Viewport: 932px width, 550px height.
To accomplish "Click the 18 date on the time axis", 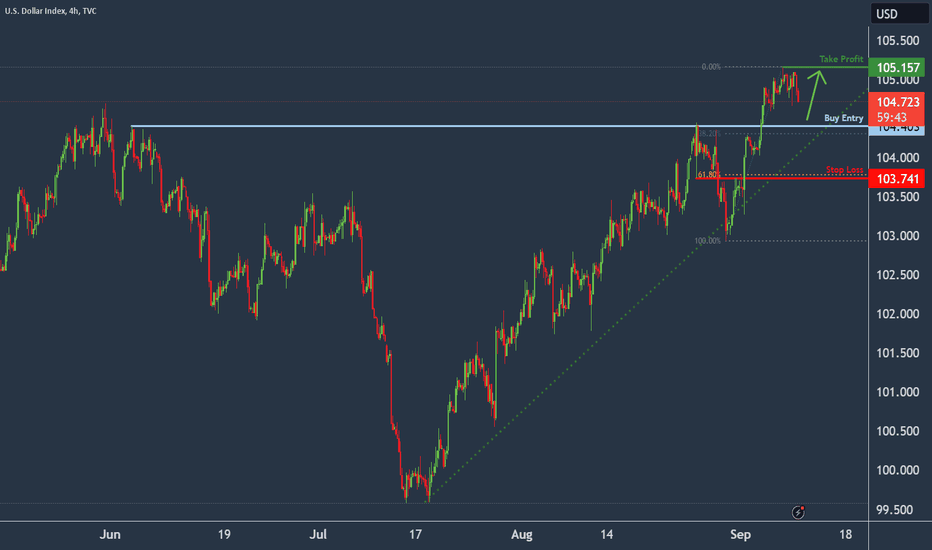I will point(845,535).
